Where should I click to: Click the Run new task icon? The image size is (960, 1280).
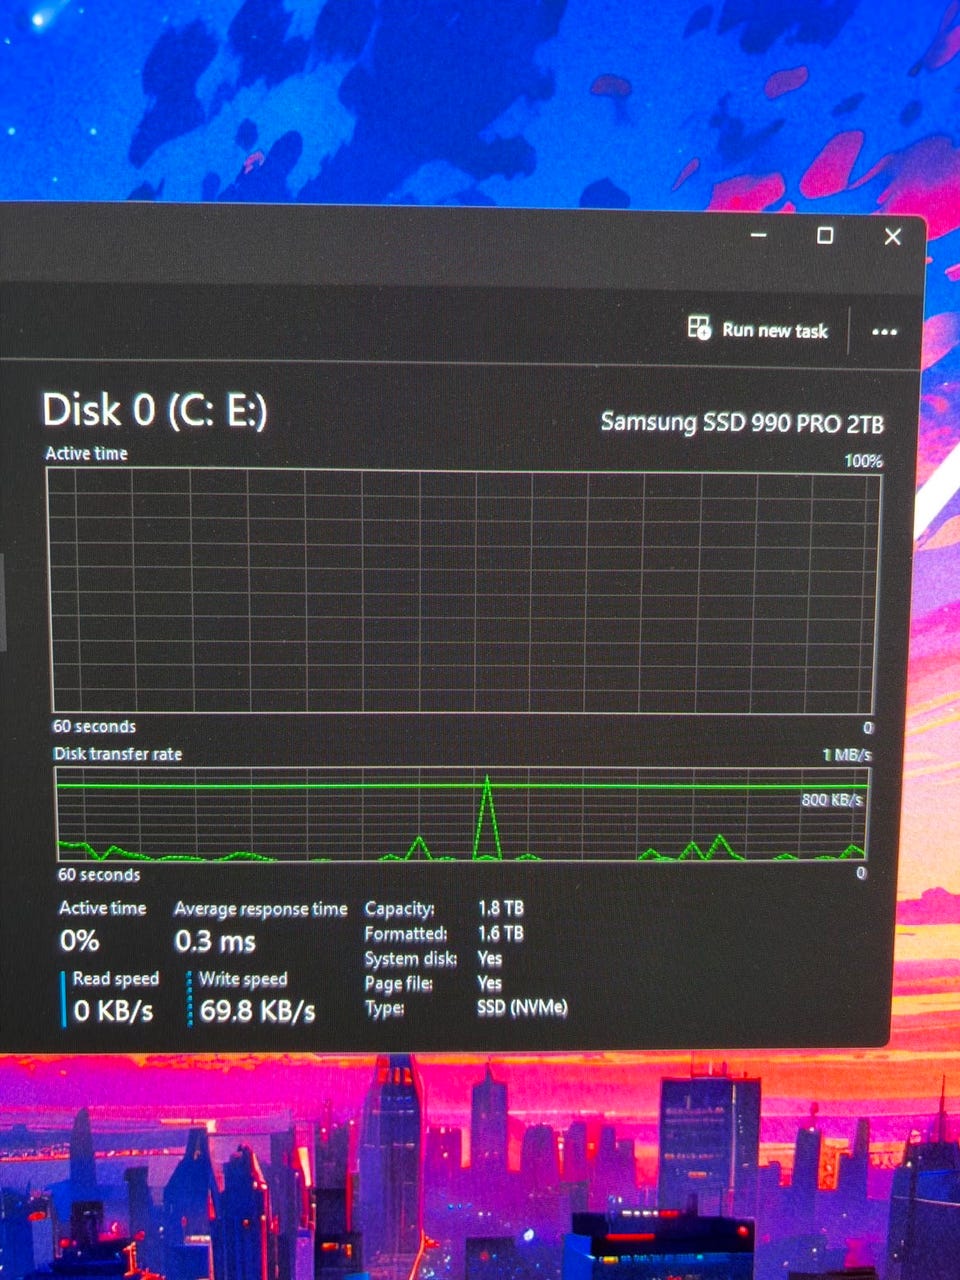coord(699,328)
